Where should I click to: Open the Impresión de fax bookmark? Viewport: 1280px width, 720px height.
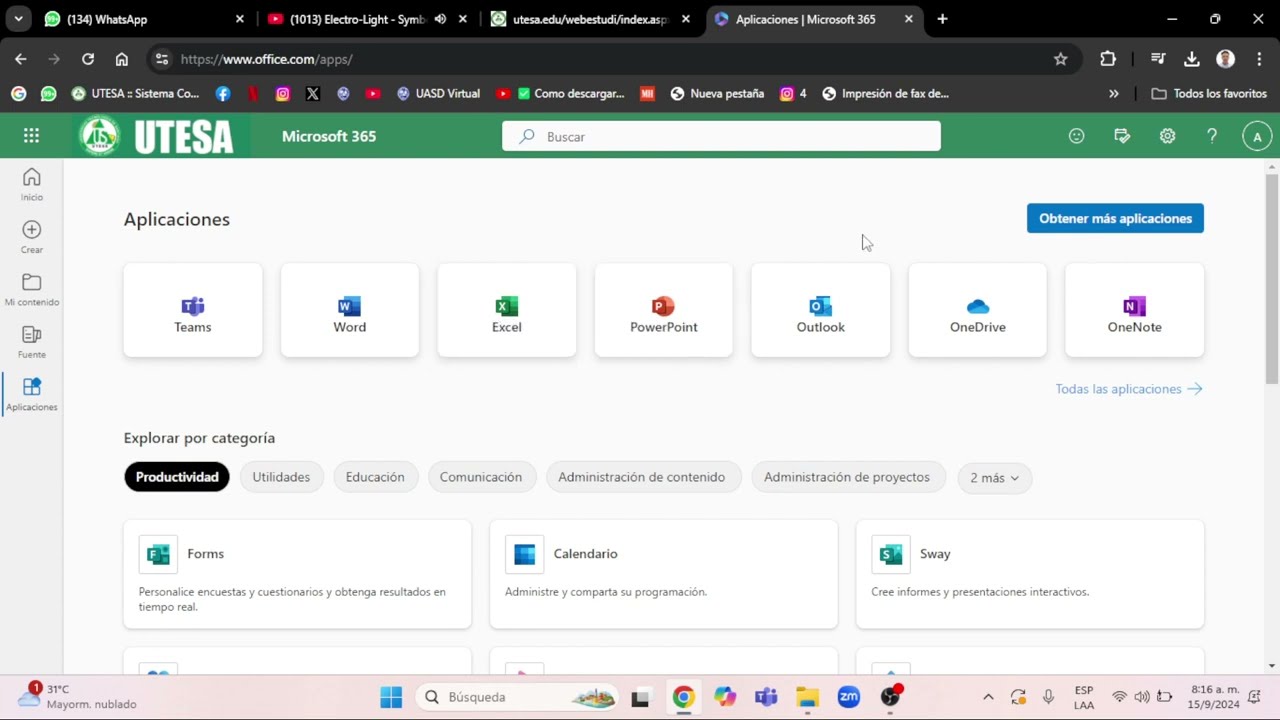(x=885, y=93)
